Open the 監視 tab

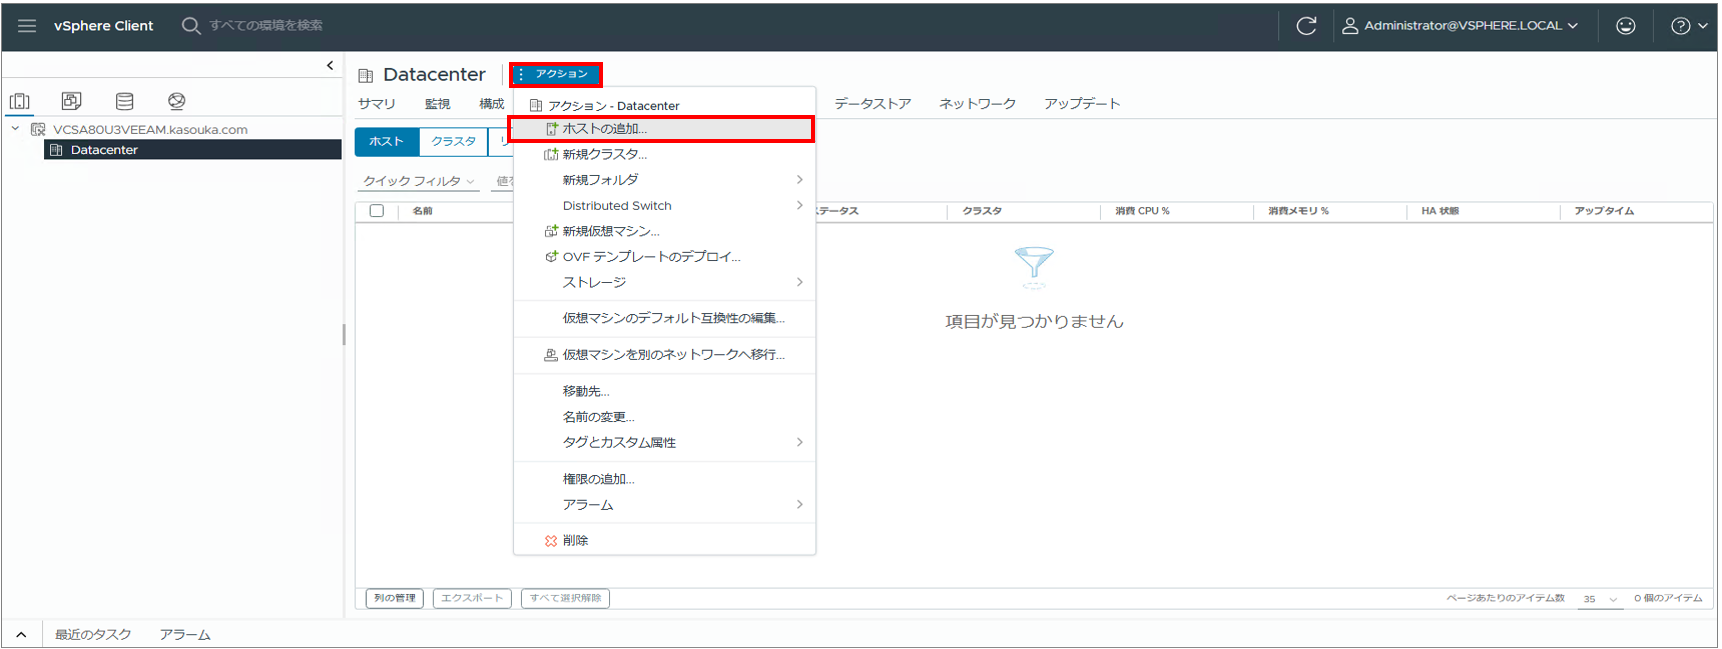pos(437,104)
